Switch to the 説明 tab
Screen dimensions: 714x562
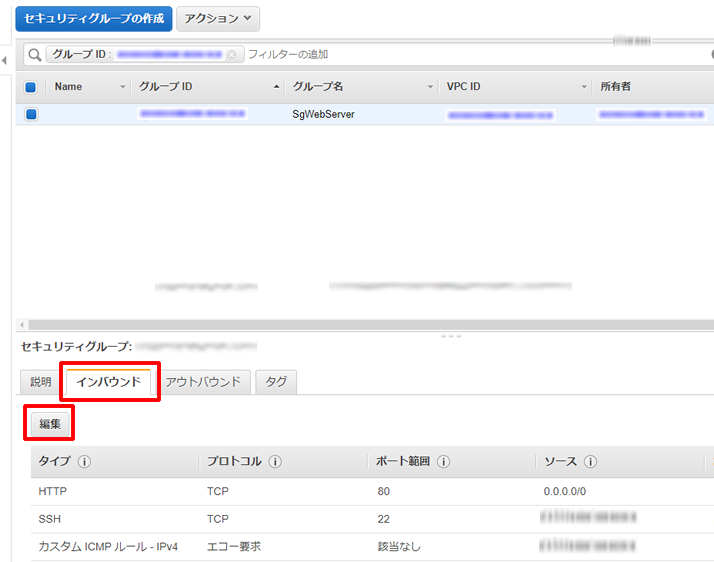coord(41,382)
